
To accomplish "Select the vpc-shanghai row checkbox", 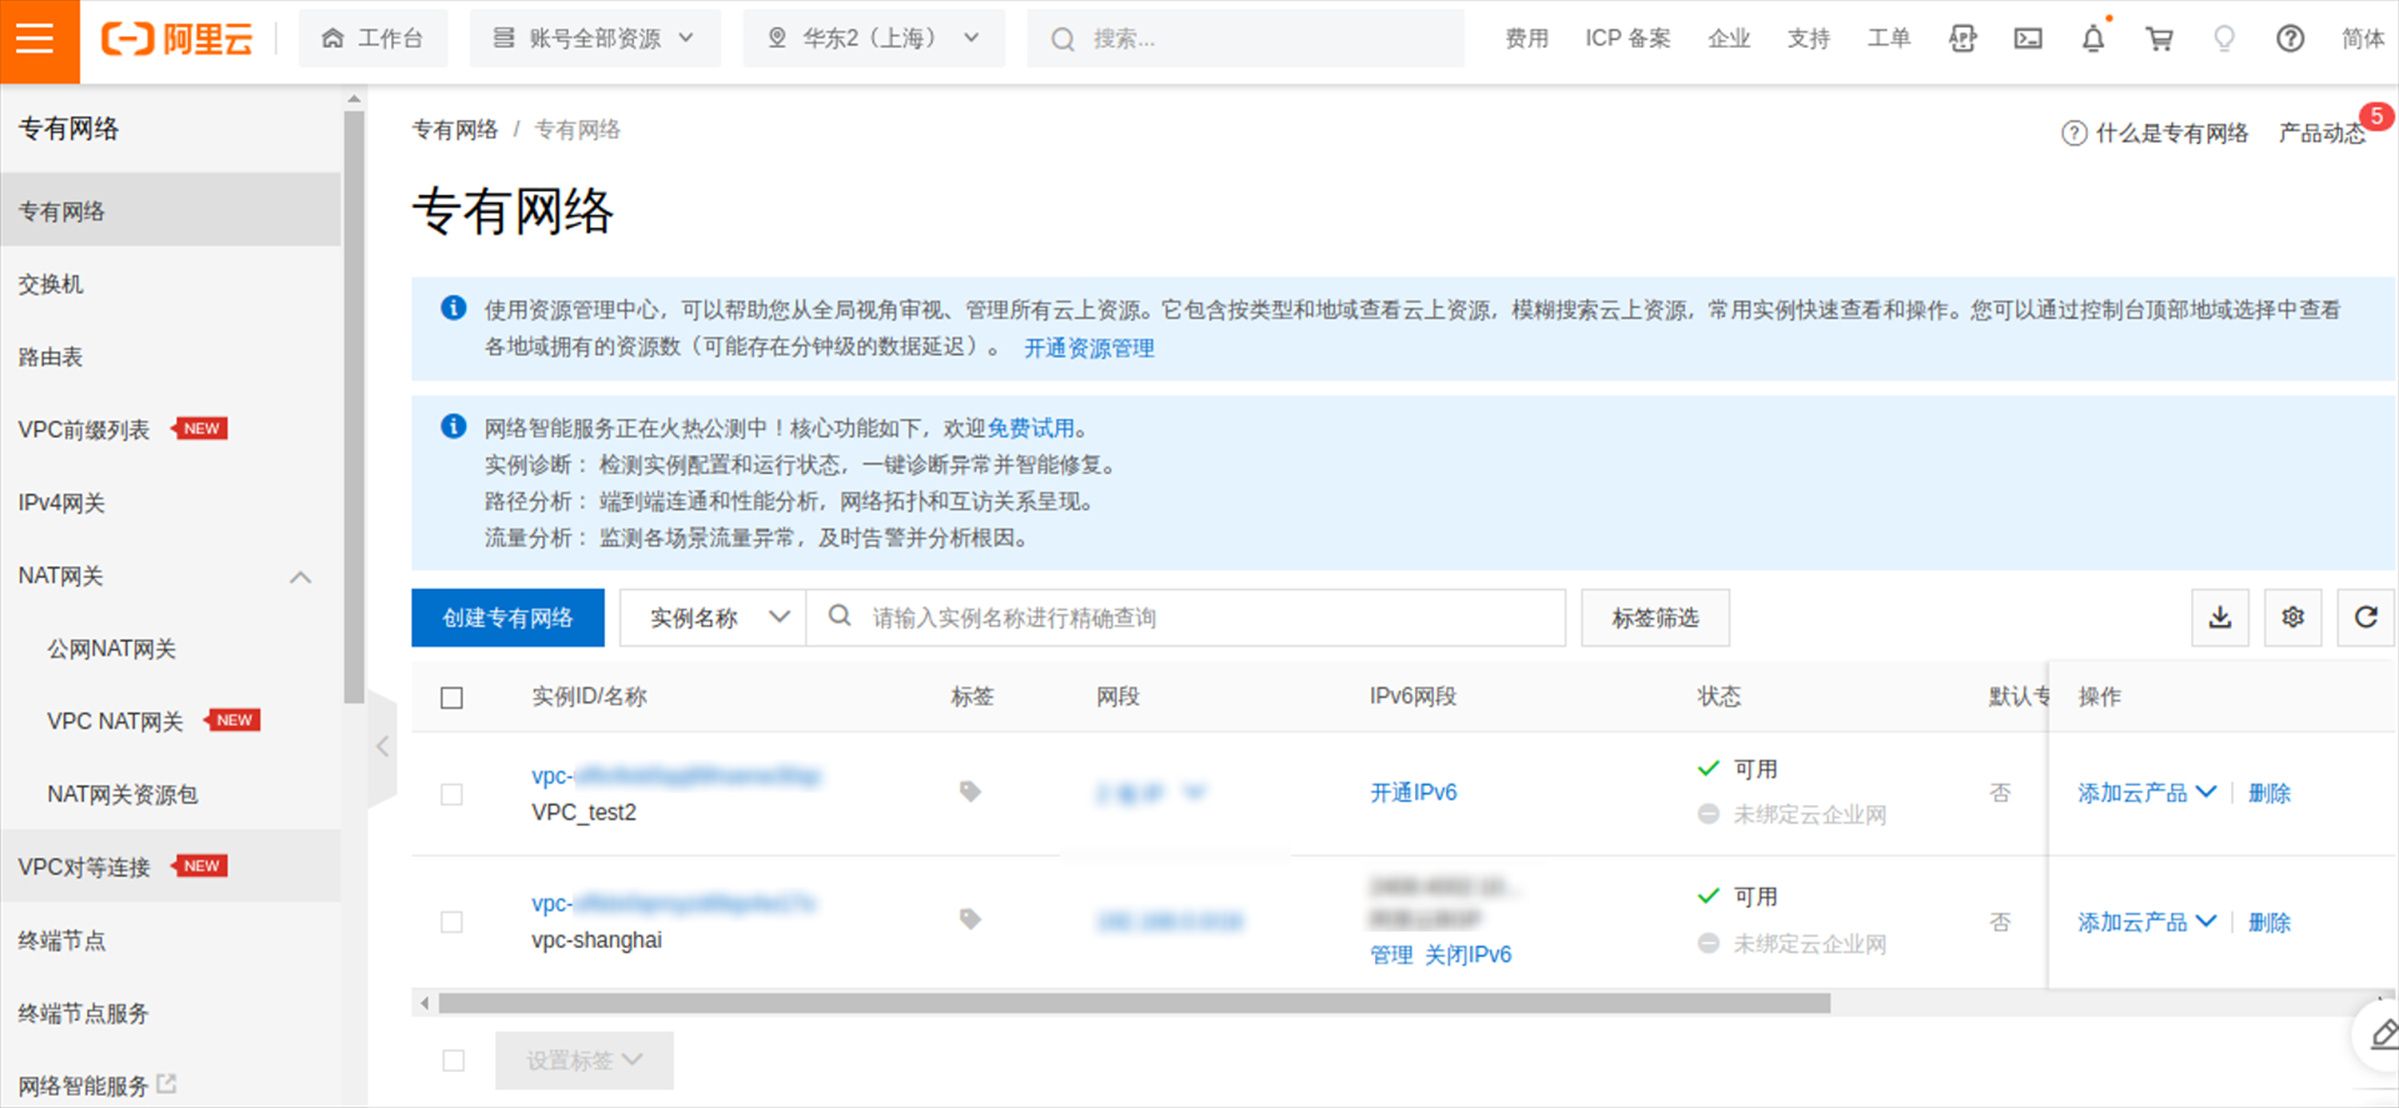I will coord(452,921).
